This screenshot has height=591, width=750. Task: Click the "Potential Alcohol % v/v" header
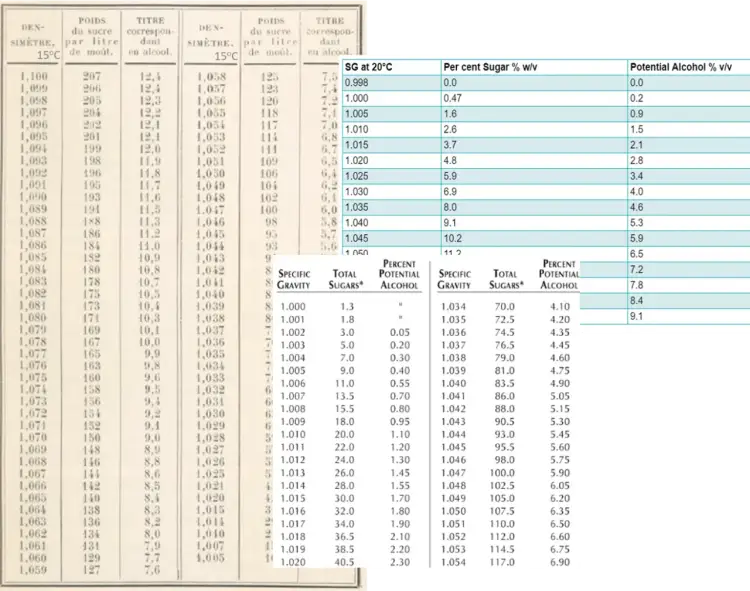click(x=680, y=66)
